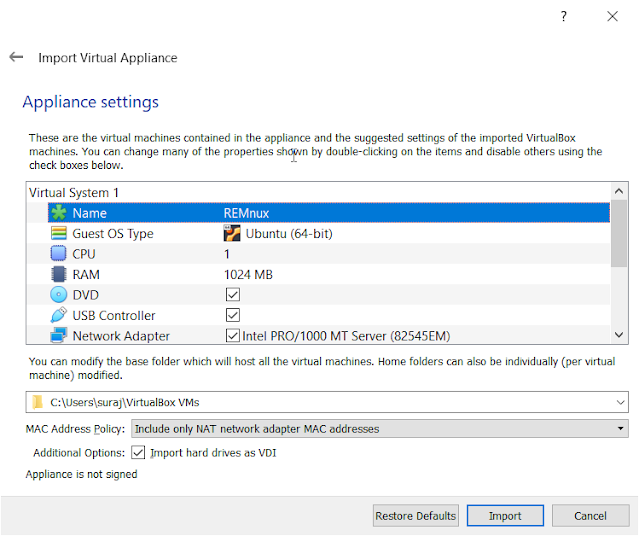
Task: Toggle the Network Adapter checkbox
Action: click(233, 336)
